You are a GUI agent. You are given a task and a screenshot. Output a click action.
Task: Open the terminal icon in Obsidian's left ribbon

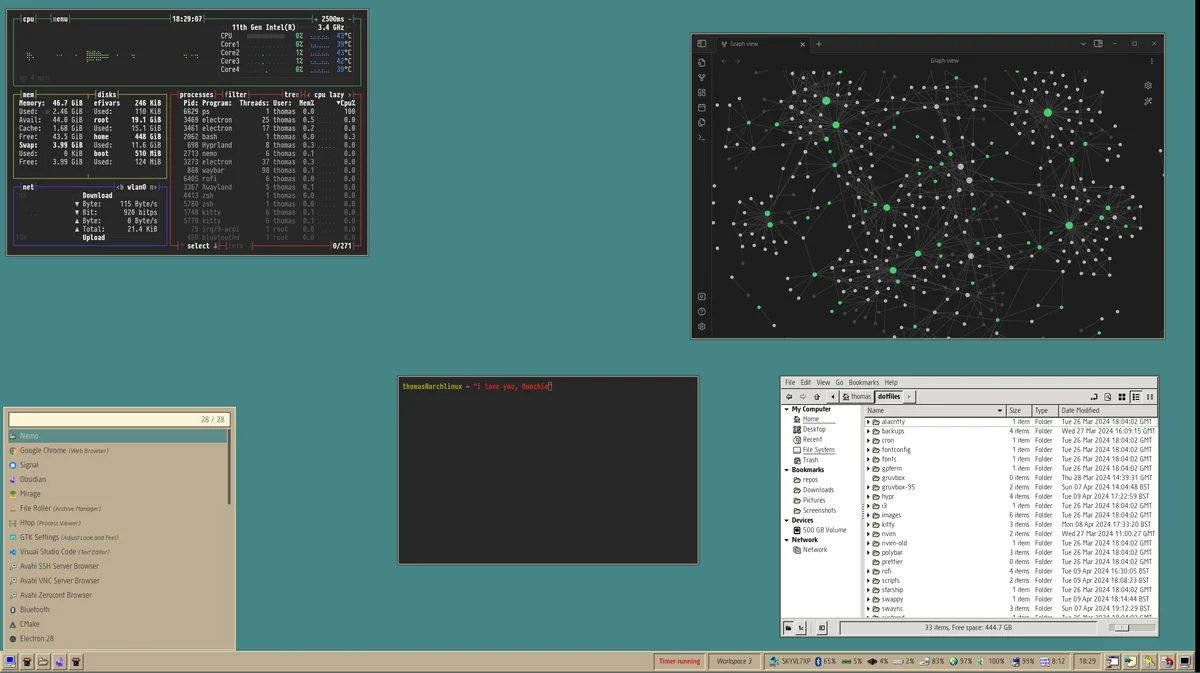coord(701,137)
